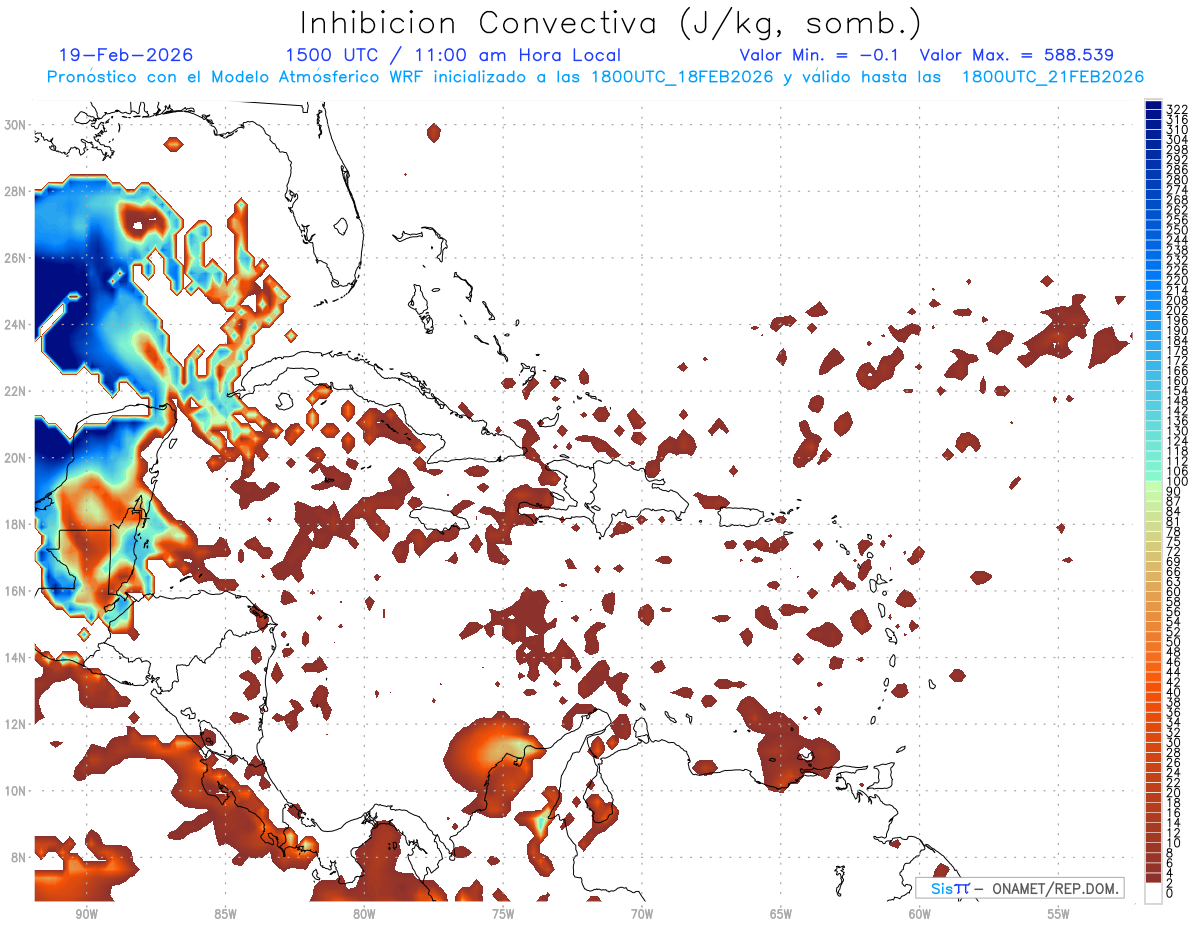
Task: Click the '70W' longitude label
Action: click(x=642, y=915)
